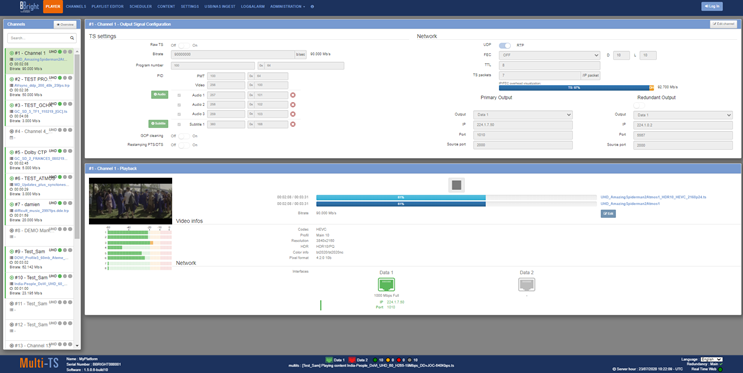Click the Edit button under playlist link
Viewport: 743px width, 373px height.
click(608, 214)
